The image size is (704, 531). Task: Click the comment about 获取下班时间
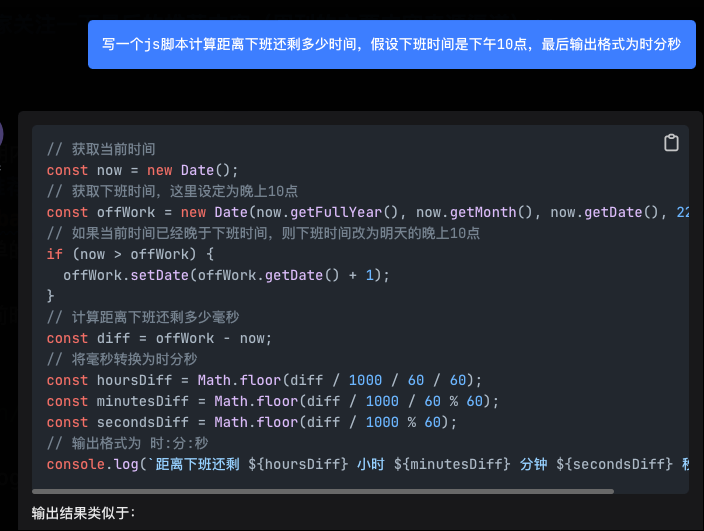click(x=172, y=191)
